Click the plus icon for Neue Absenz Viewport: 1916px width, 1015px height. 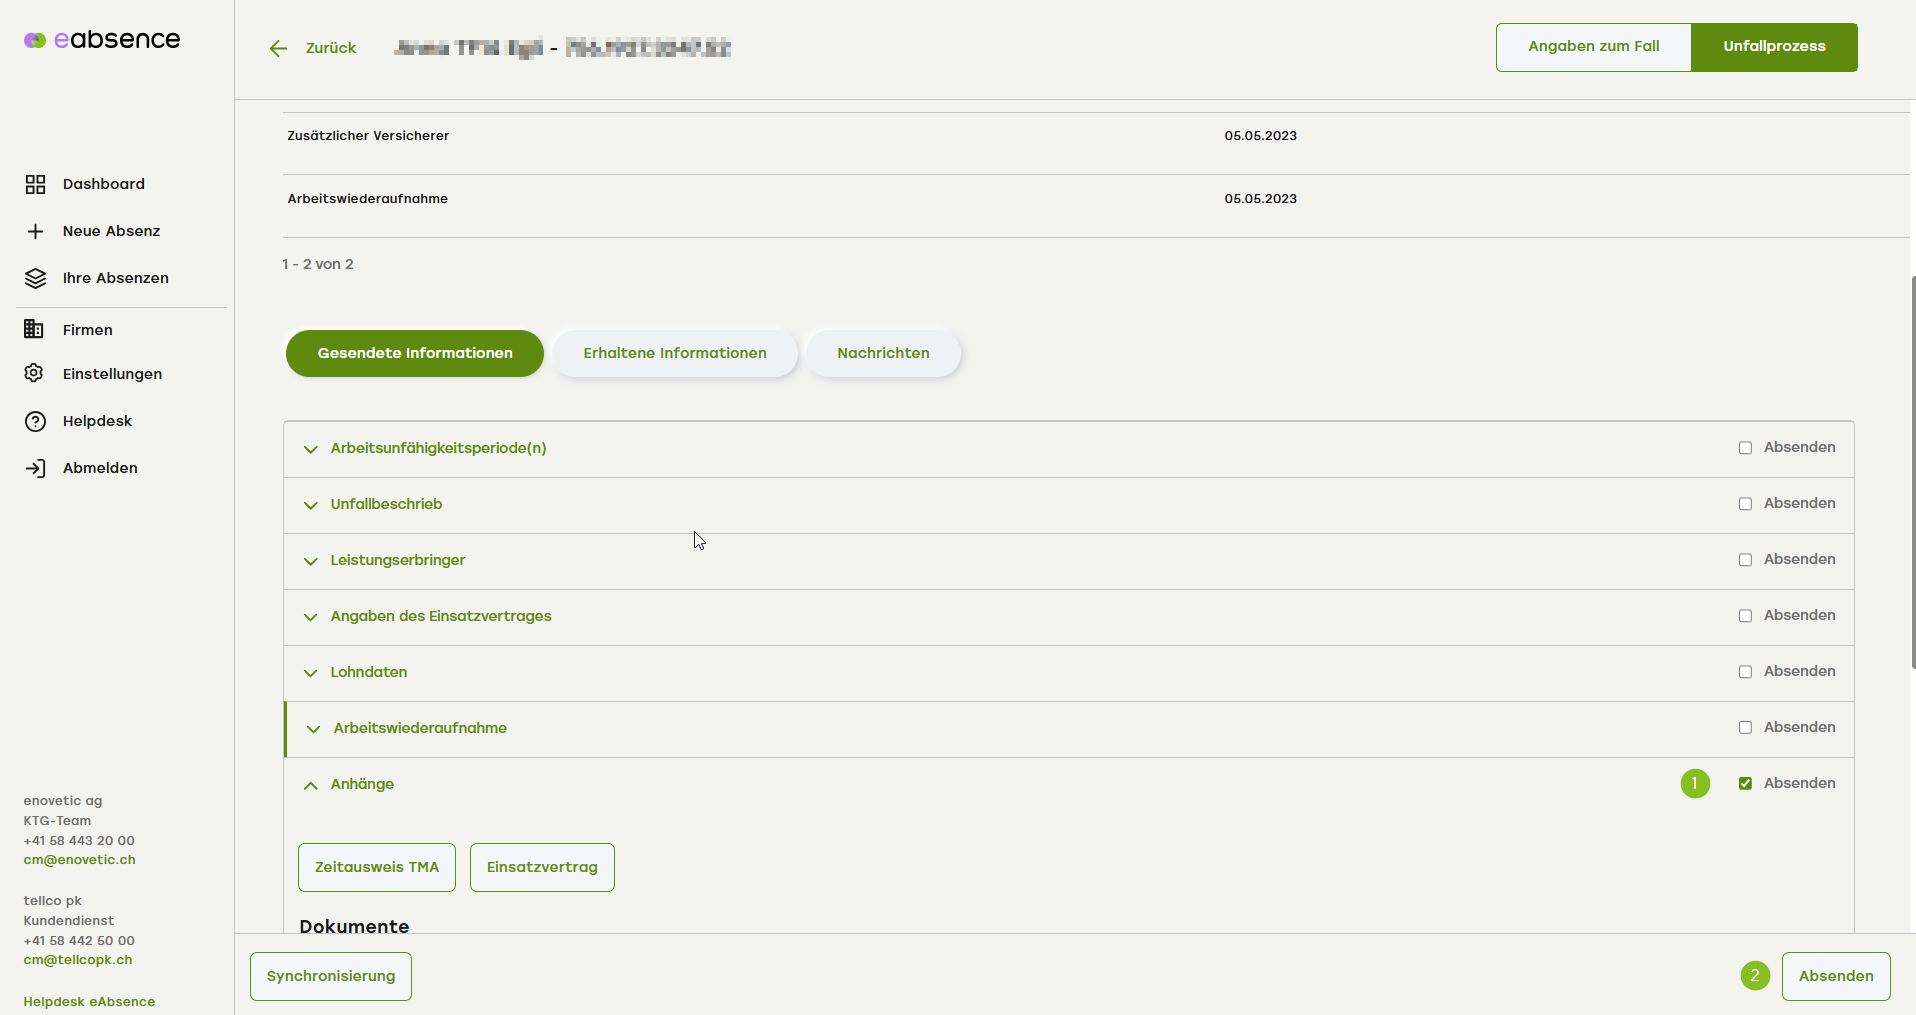coord(35,231)
